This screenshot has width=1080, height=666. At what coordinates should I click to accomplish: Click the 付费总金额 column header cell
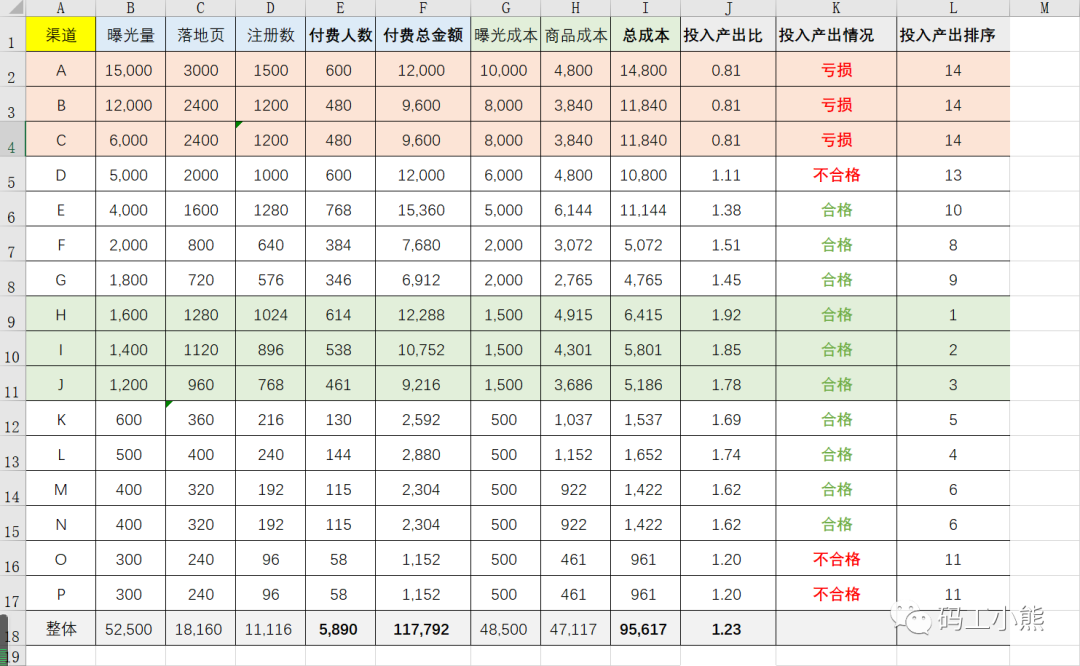pos(423,33)
